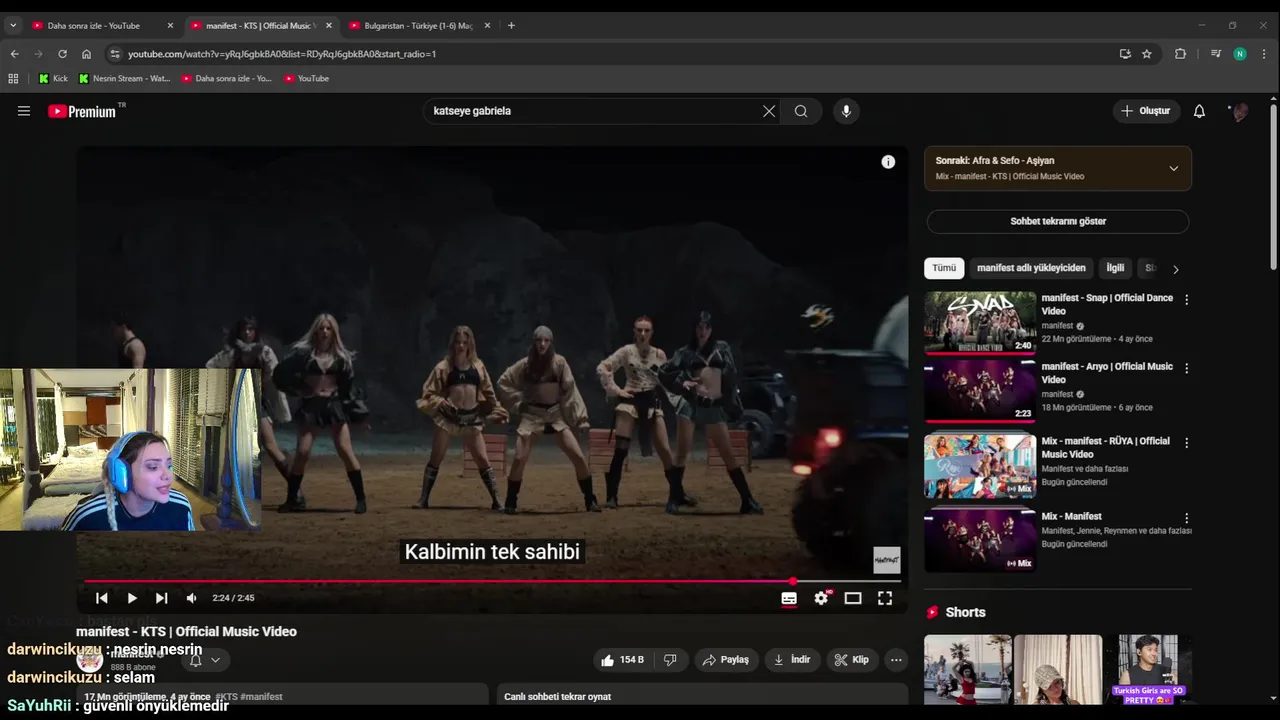Open browser extensions puzzle icon
Viewport: 1280px width, 720px height.
[1180, 54]
